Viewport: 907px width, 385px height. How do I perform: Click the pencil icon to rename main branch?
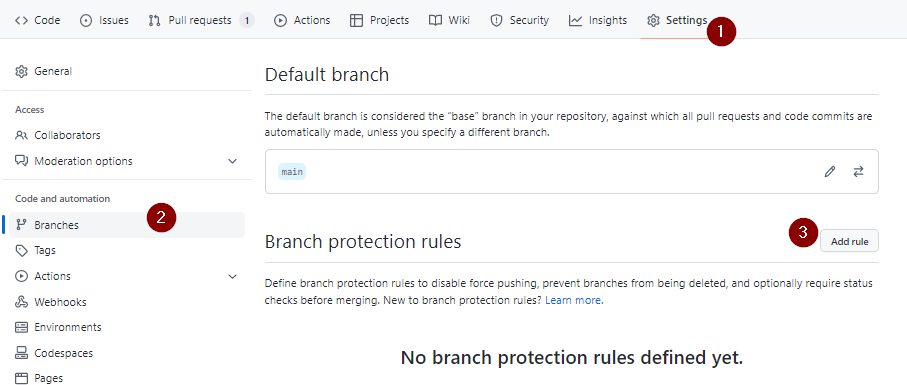[x=830, y=172]
